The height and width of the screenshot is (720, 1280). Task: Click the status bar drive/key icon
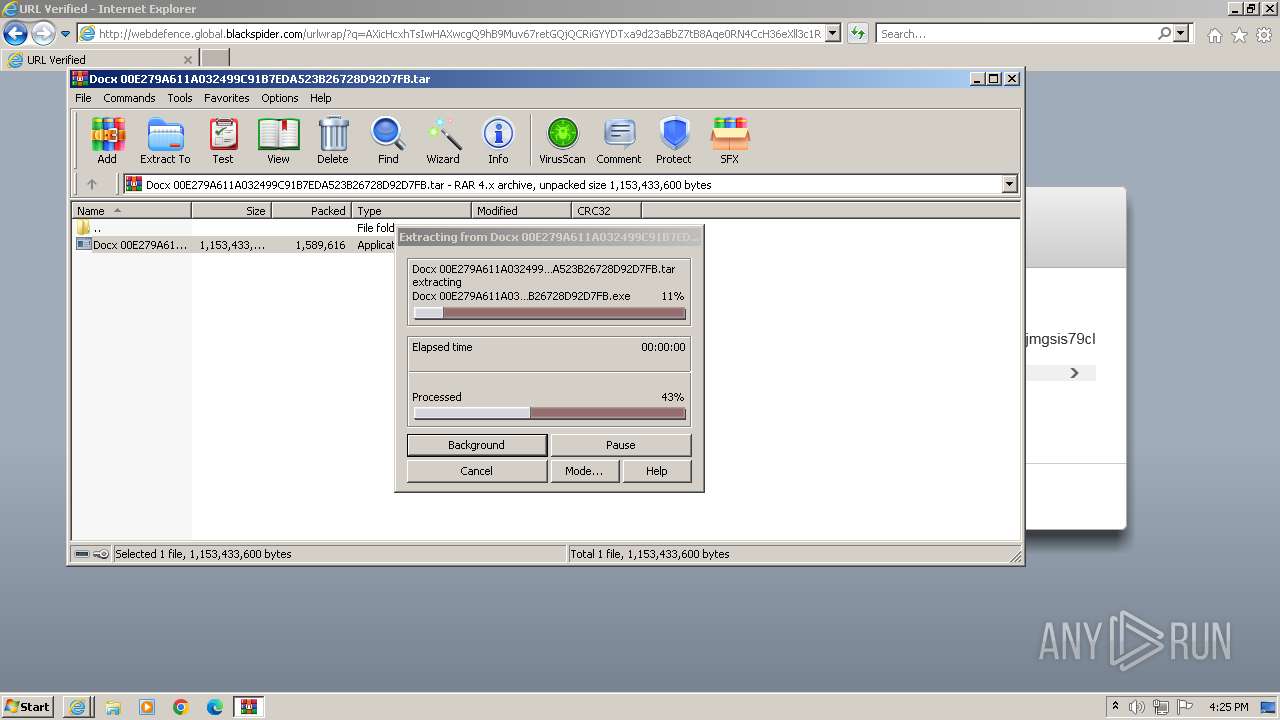92,554
